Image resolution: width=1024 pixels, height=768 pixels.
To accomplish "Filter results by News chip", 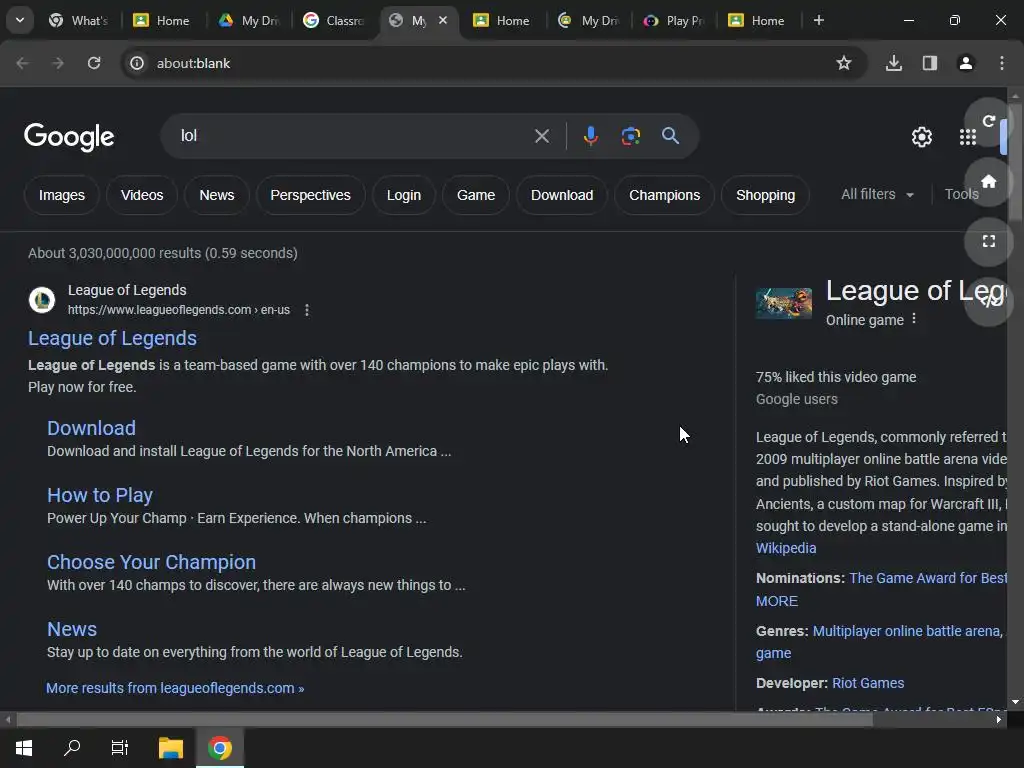I will click(216, 195).
